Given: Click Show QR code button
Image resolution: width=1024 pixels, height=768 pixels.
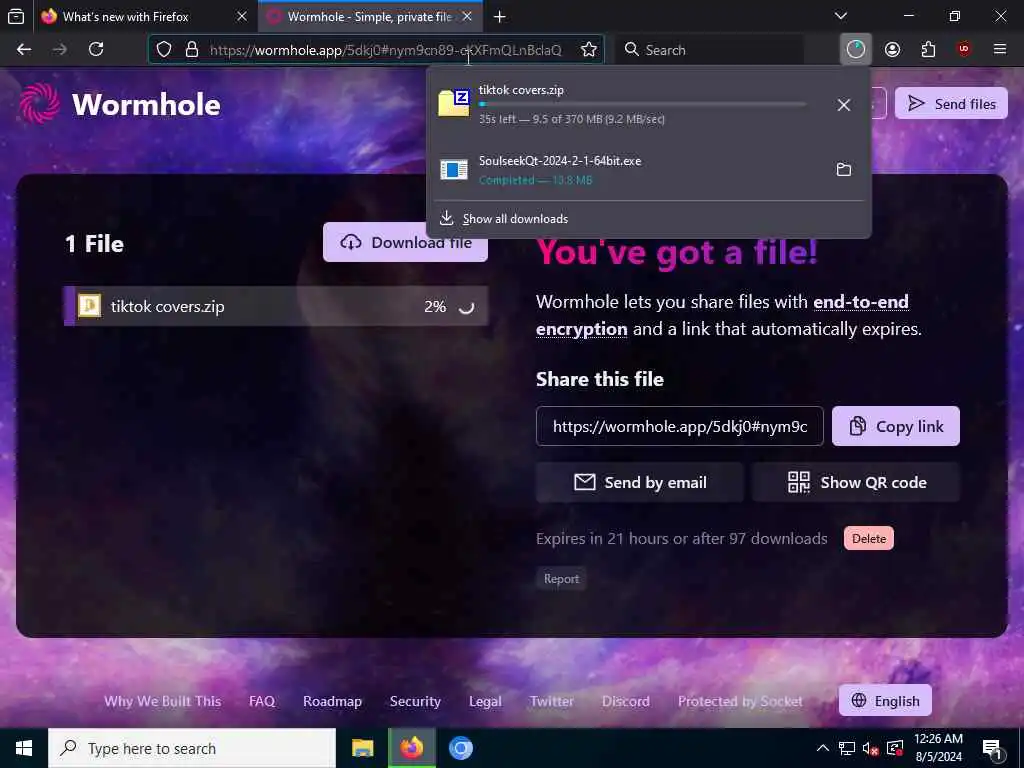Looking at the screenshot, I should [856, 483].
